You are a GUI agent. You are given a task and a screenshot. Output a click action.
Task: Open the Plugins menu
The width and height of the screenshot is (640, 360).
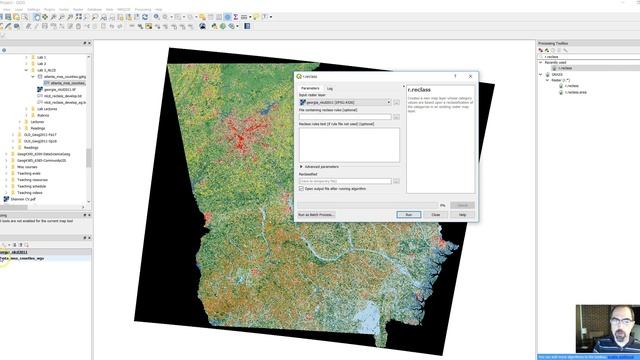point(49,9)
